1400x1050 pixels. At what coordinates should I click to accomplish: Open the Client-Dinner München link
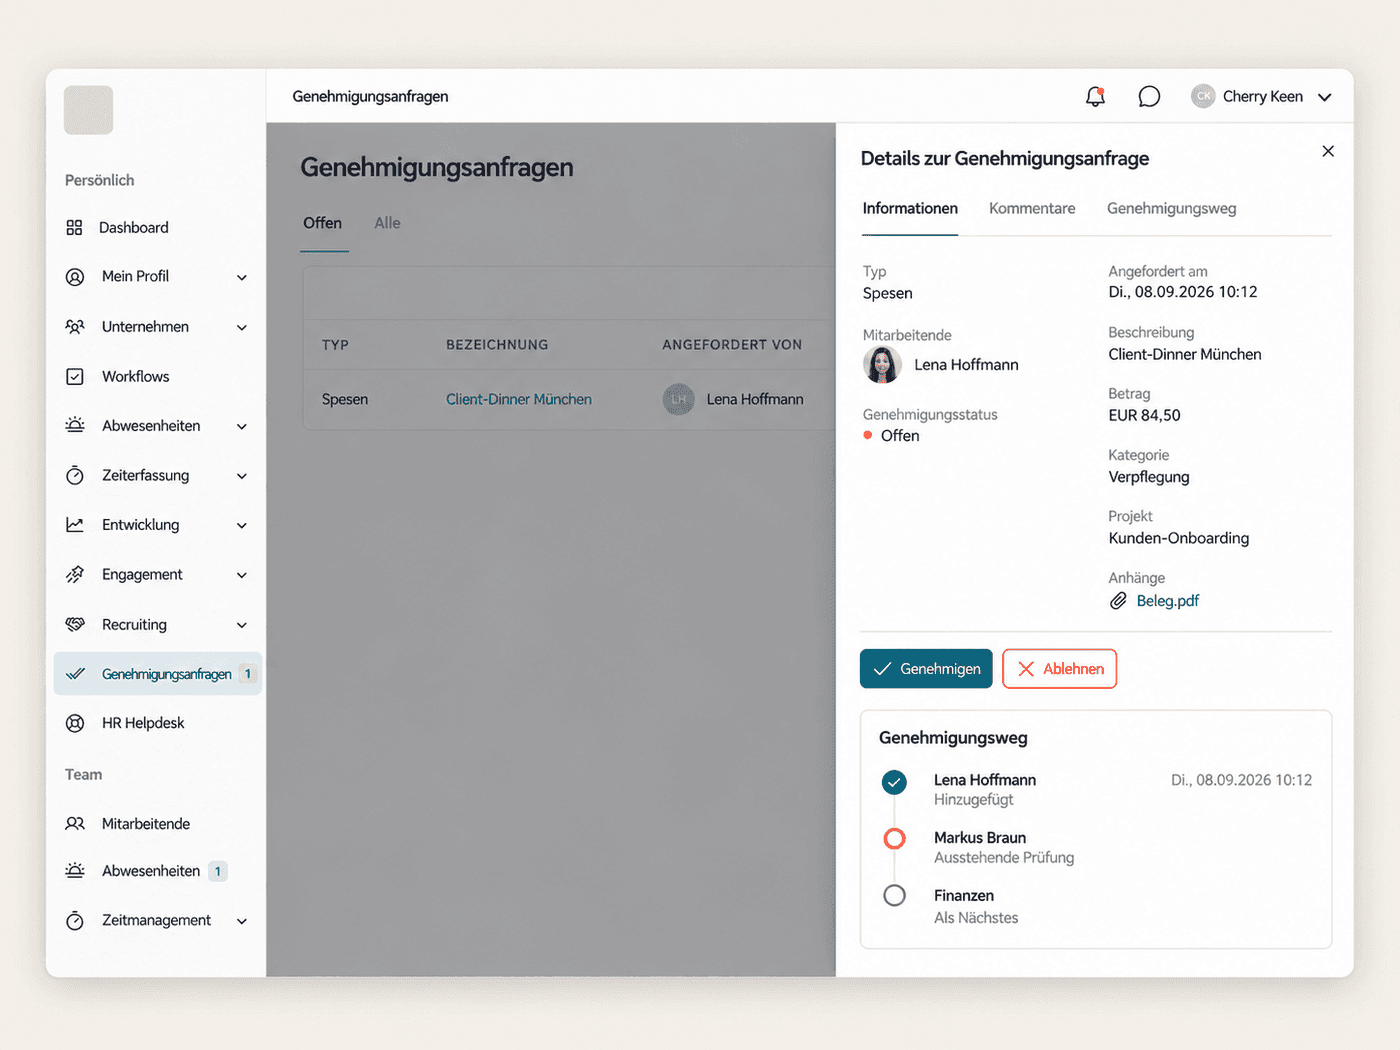pos(519,399)
